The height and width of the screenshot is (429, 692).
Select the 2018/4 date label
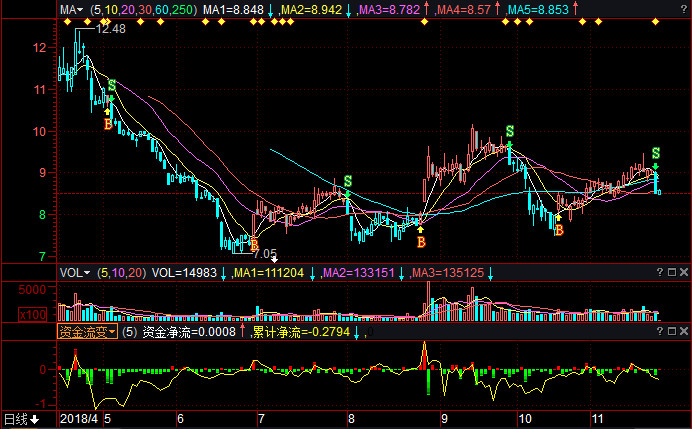(x=79, y=419)
